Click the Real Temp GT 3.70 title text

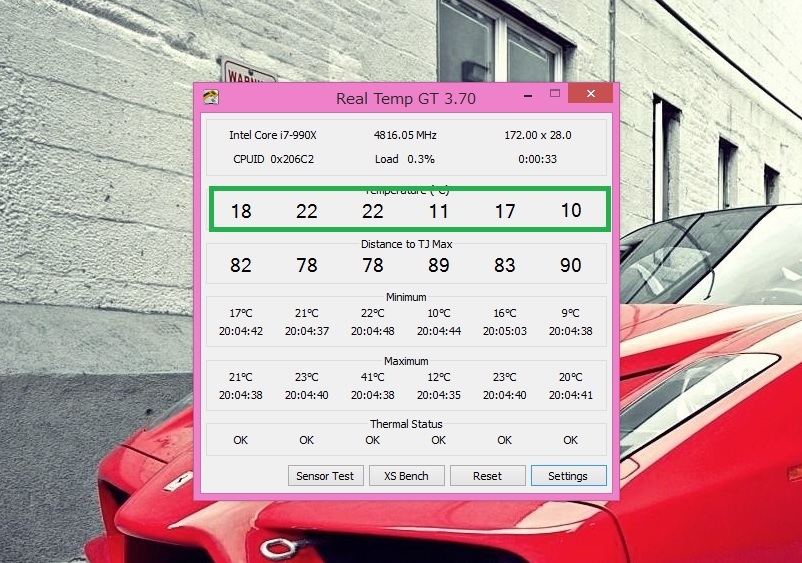coord(406,98)
